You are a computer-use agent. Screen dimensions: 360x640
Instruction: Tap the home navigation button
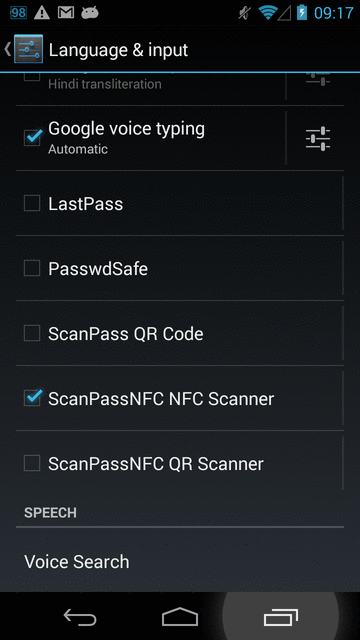(180, 617)
